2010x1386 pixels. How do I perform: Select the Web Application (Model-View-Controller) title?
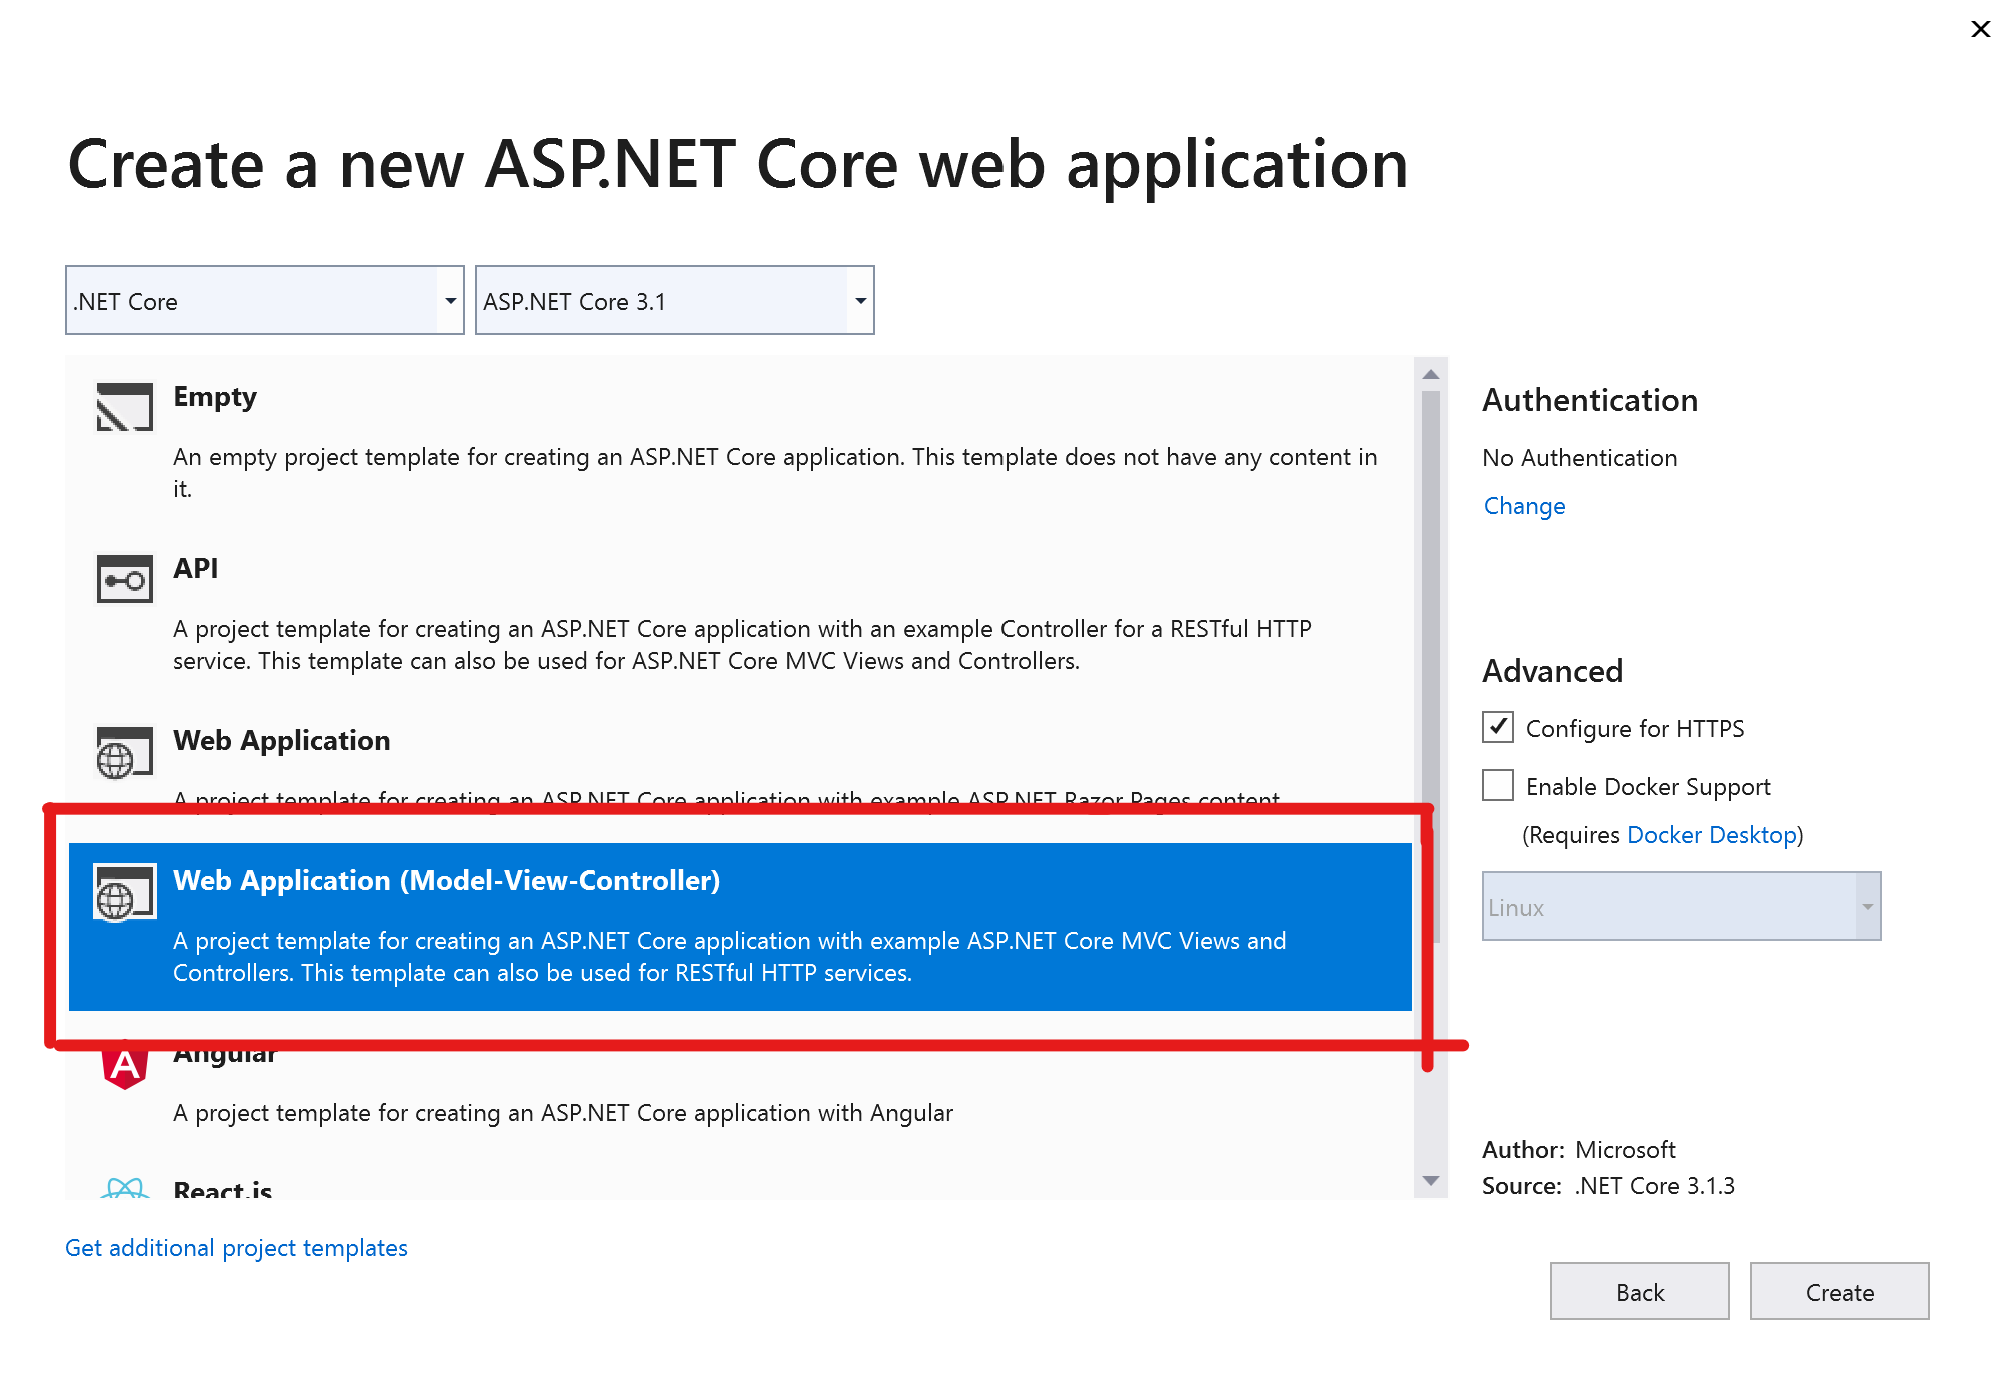[x=447, y=880]
